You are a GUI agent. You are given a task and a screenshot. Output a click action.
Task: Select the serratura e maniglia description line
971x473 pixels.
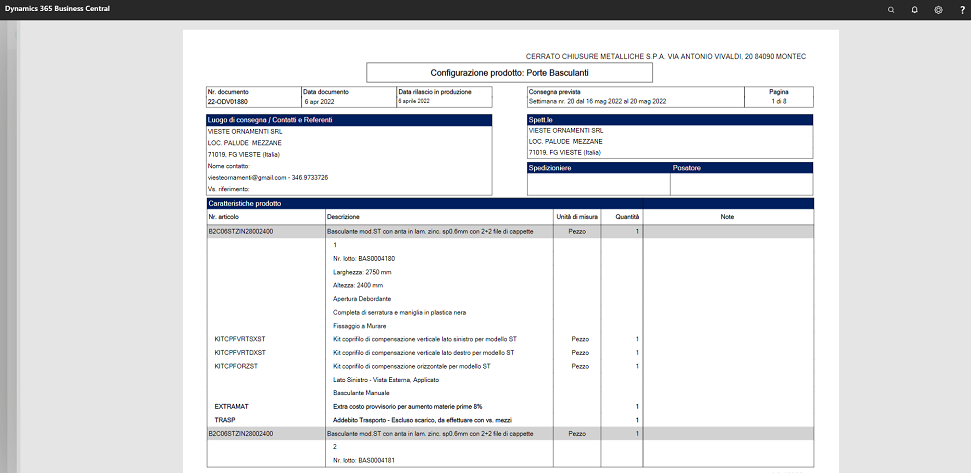click(x=399, y=312)
